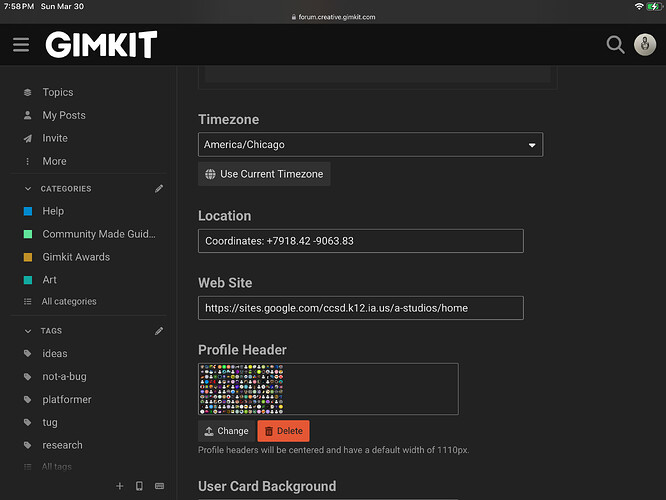Open My Posts in the sidebar
Image resolution: width=666 pixels, height=500 pixels.
click(x=63, y=115)
